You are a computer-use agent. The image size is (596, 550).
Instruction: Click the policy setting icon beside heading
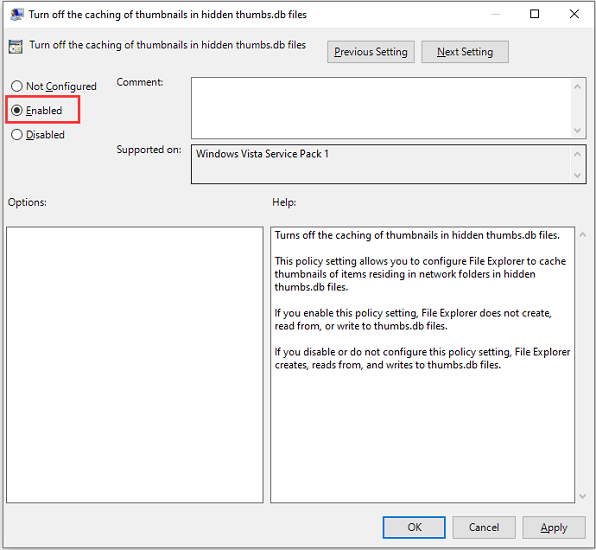pos(16,46)
